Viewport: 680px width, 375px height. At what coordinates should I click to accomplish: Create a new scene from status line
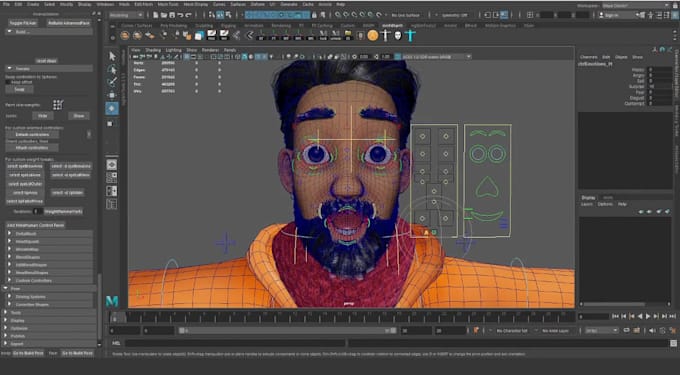[x=156, y=15]
